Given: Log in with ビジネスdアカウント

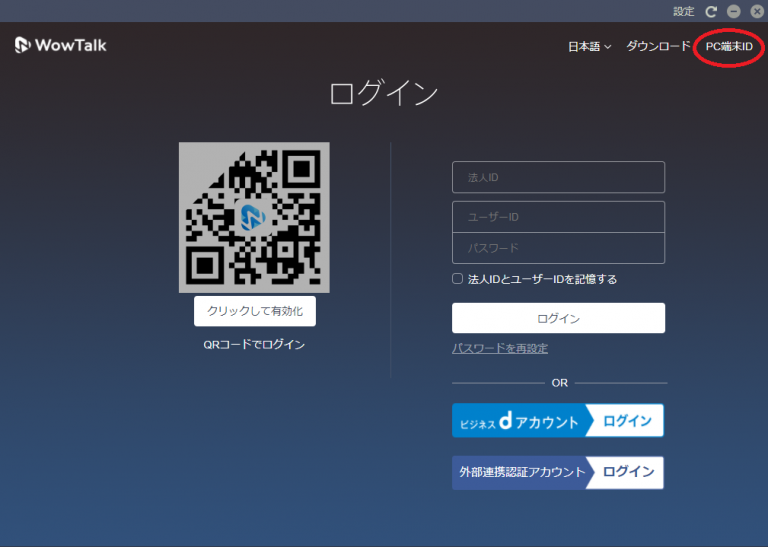Looking at the screenshot, I should click(x=558, y=420).
